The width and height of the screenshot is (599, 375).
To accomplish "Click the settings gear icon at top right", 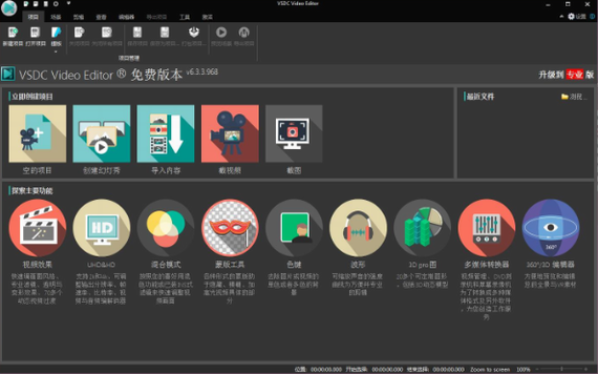I will 571,16.
